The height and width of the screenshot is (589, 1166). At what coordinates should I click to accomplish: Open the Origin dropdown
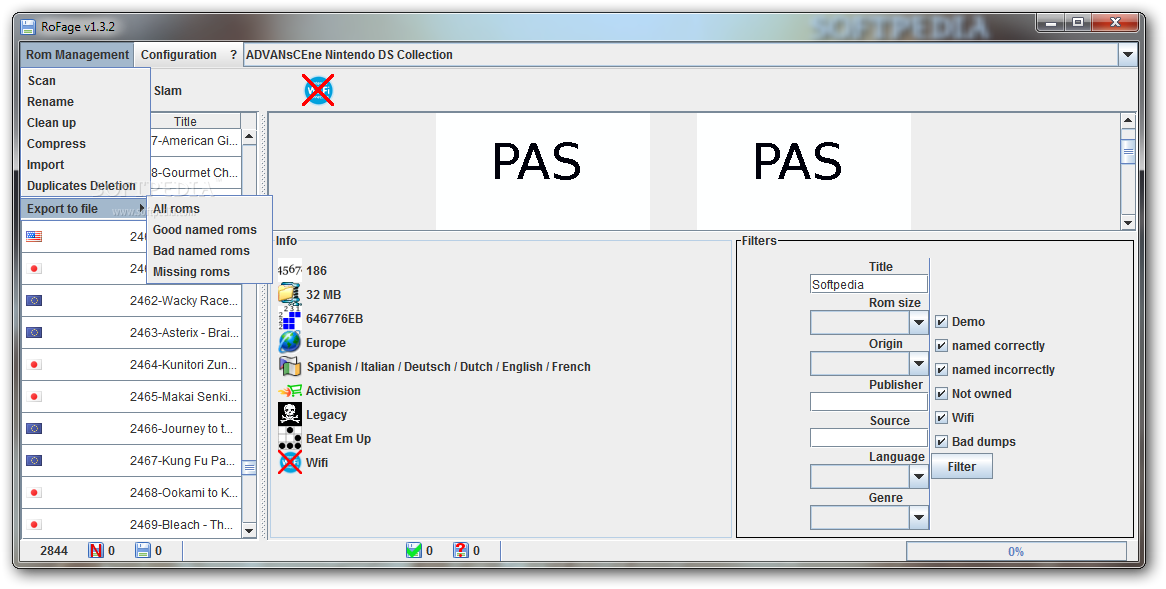tap(918, 364)
